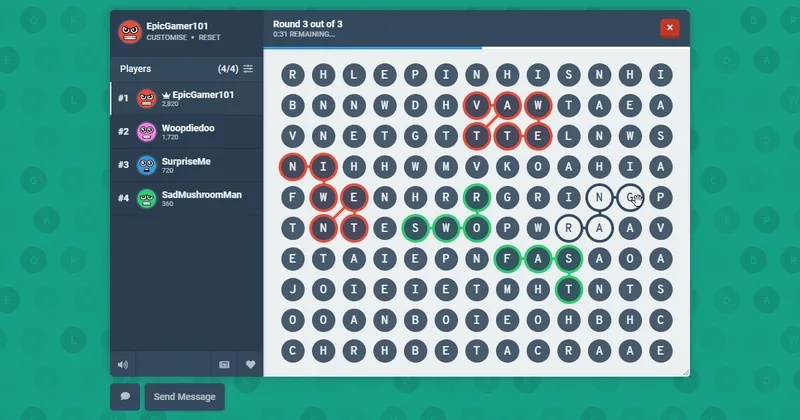
Task: Select the C tile in the grid's bottom-left corner
Action: click(x=292, y=351)
